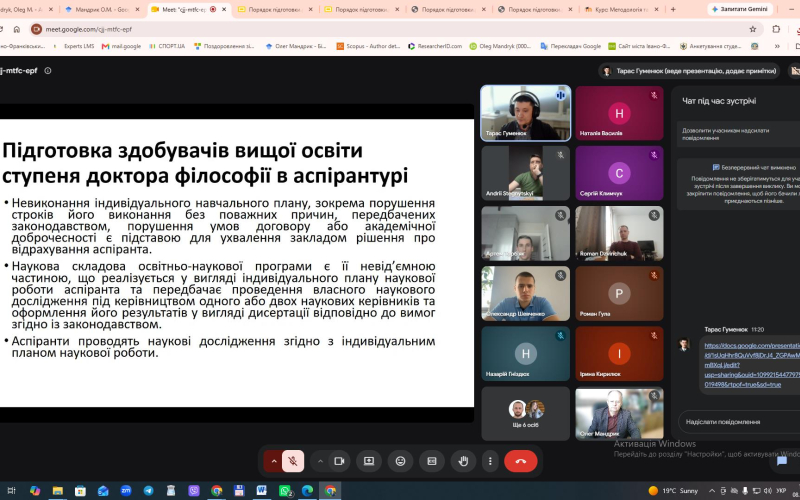
Task: Open Microsoft Store on taskbar
Action: tap(80, 491)
